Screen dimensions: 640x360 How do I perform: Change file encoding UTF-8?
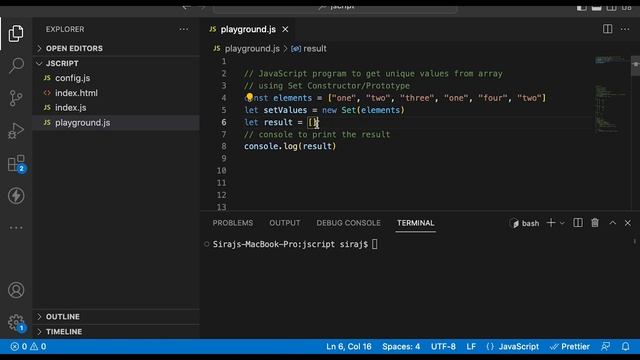point(443,347)
